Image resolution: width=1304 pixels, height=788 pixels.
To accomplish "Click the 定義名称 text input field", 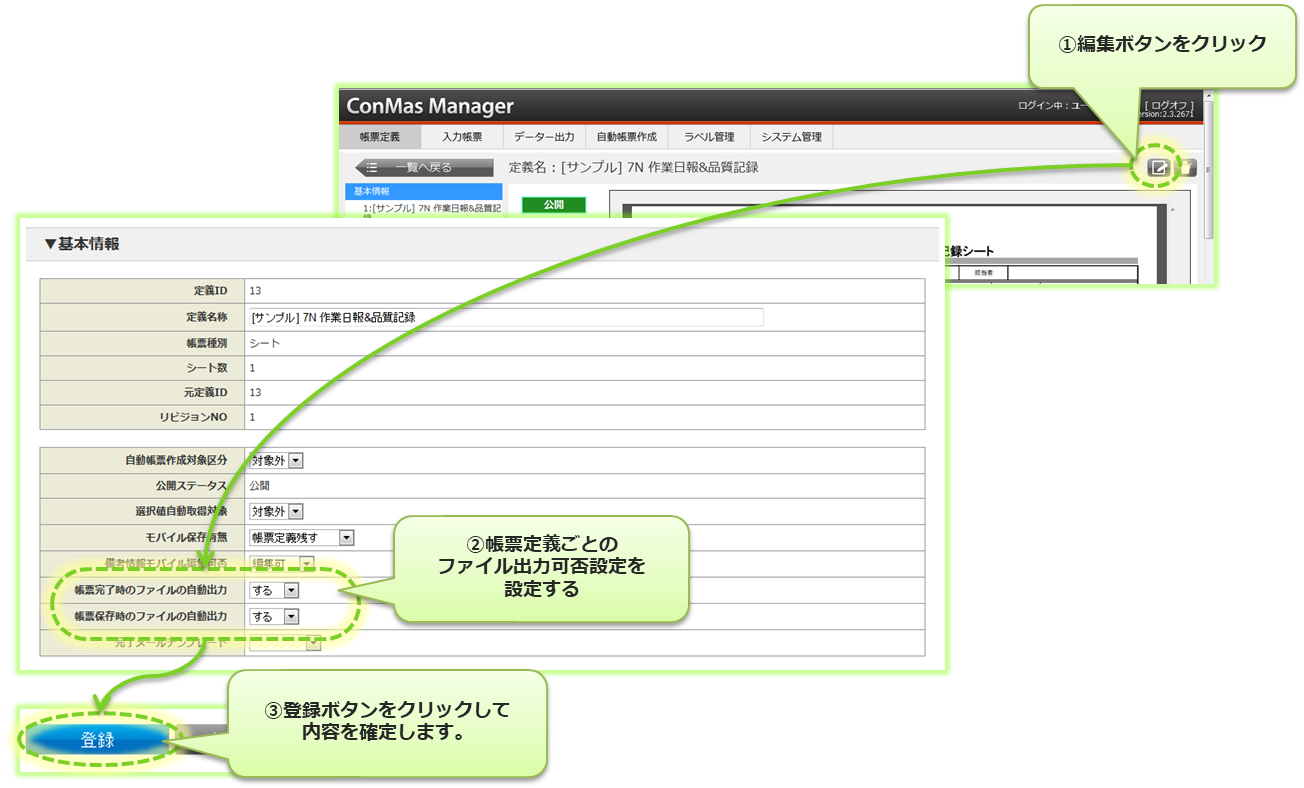I will [x=505, y=317].
